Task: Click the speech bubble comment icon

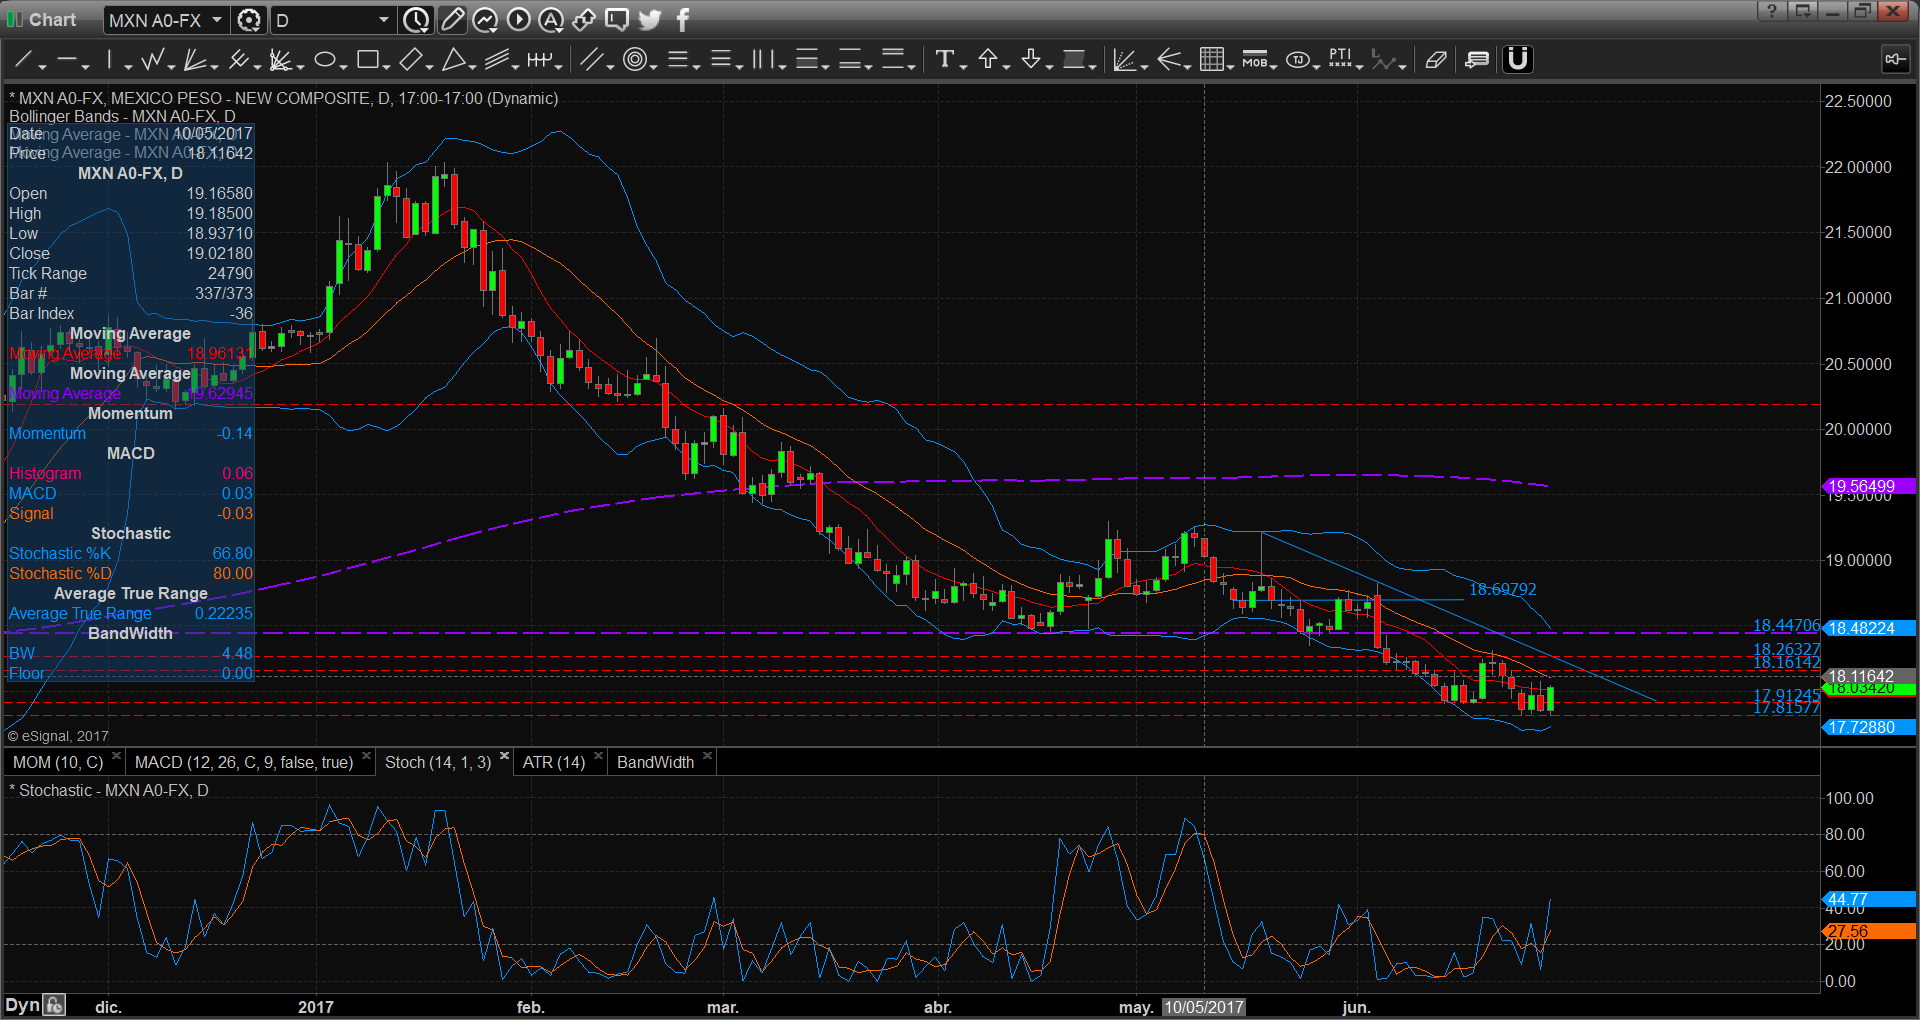Action: 617,20
